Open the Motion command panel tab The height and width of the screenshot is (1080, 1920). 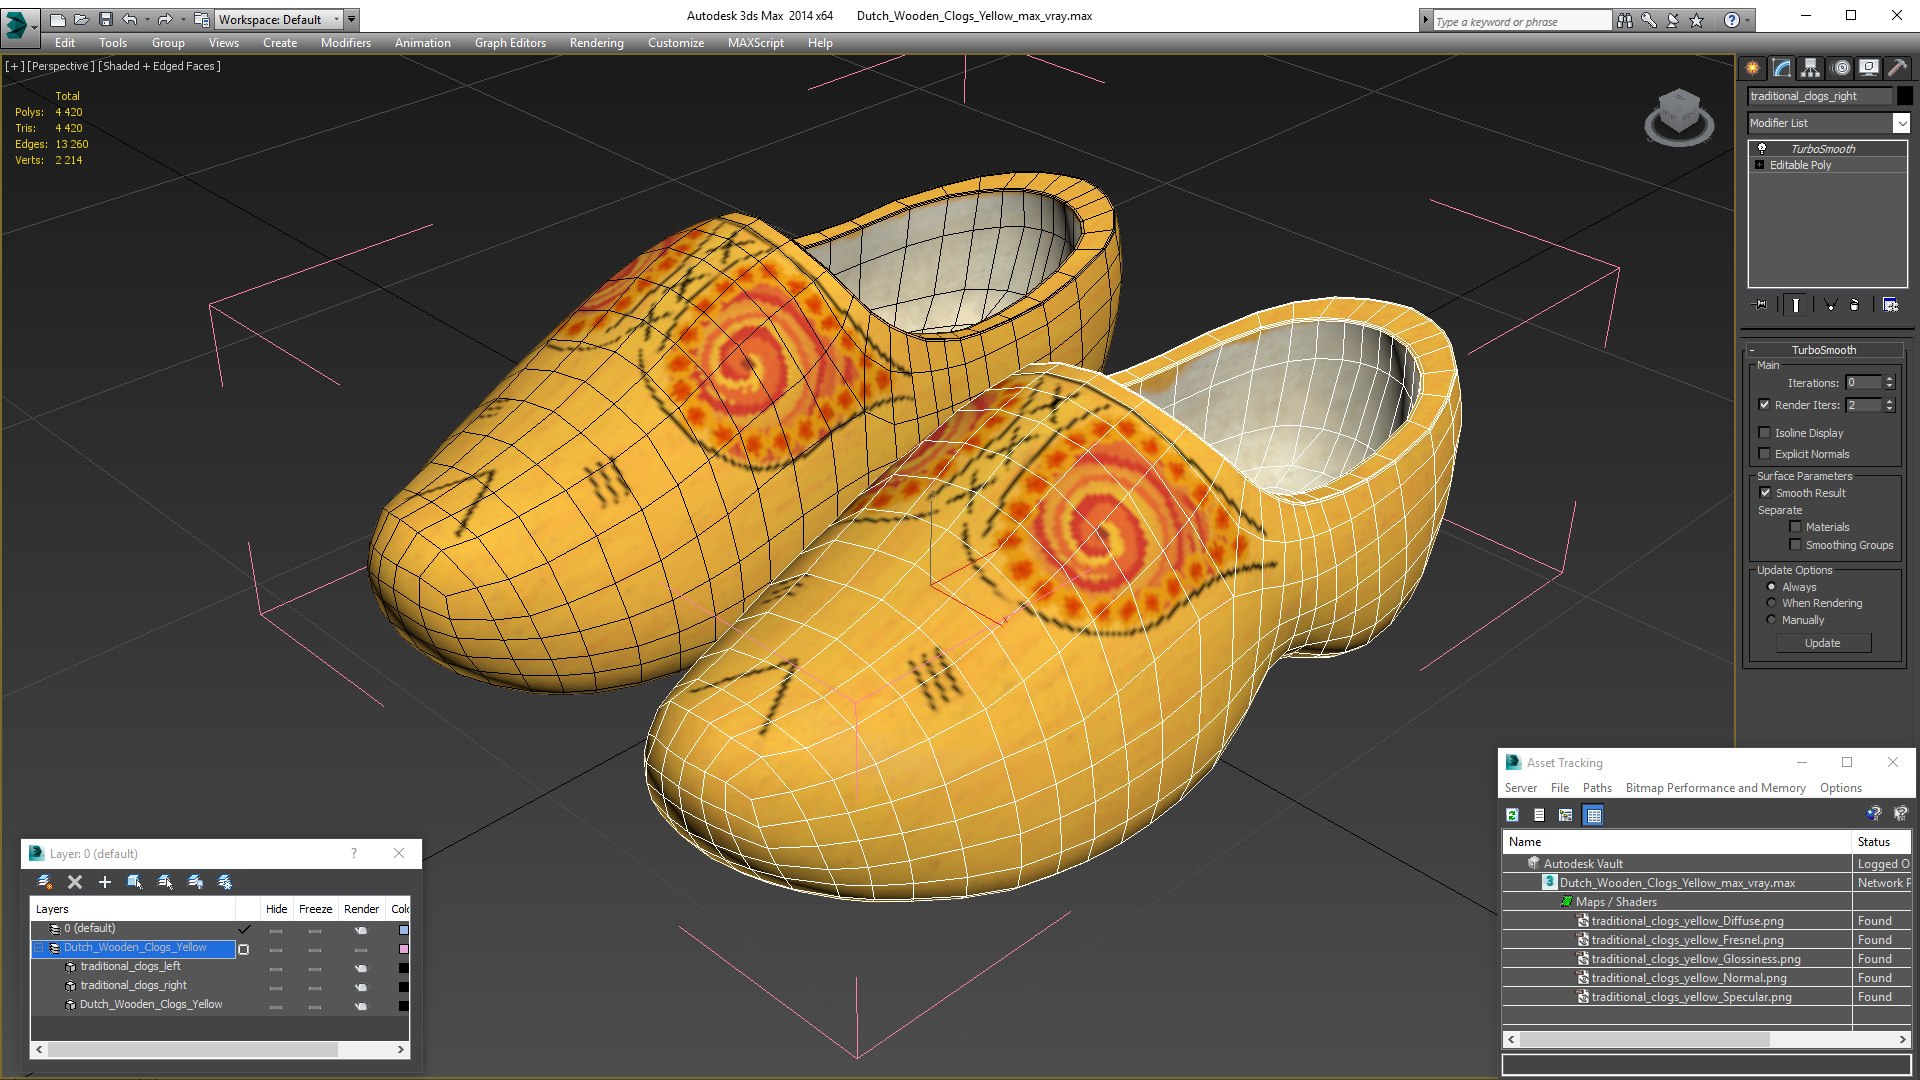pos(1841,68)
